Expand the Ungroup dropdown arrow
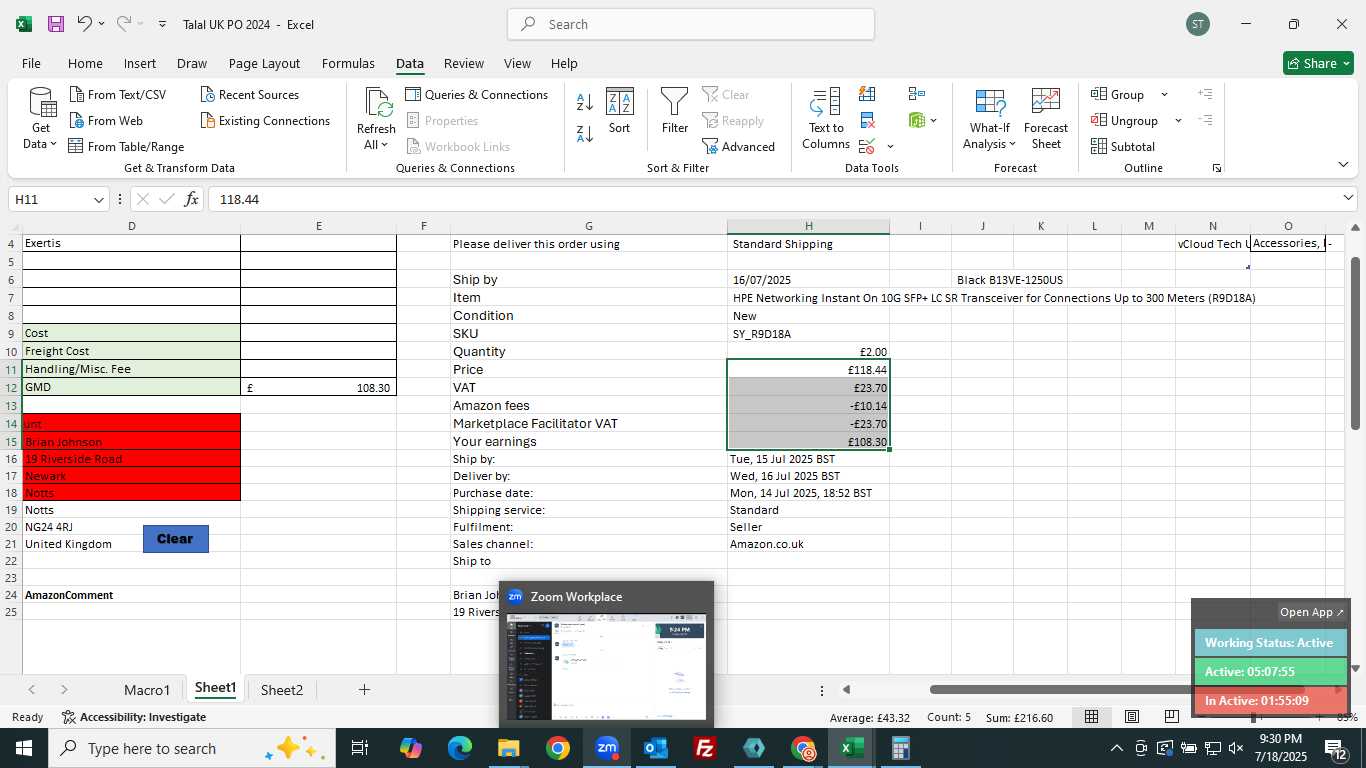This screenshot has height=768, width=1366. coord(1178,120)
